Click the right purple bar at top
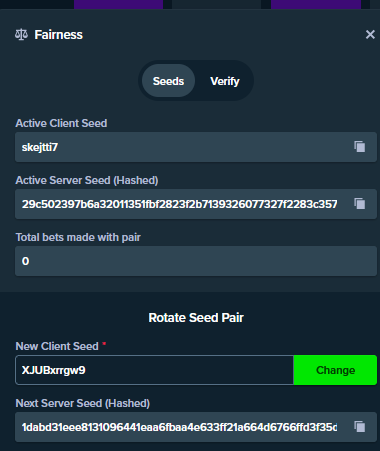380x451 pixels. (x=316, y=4)
